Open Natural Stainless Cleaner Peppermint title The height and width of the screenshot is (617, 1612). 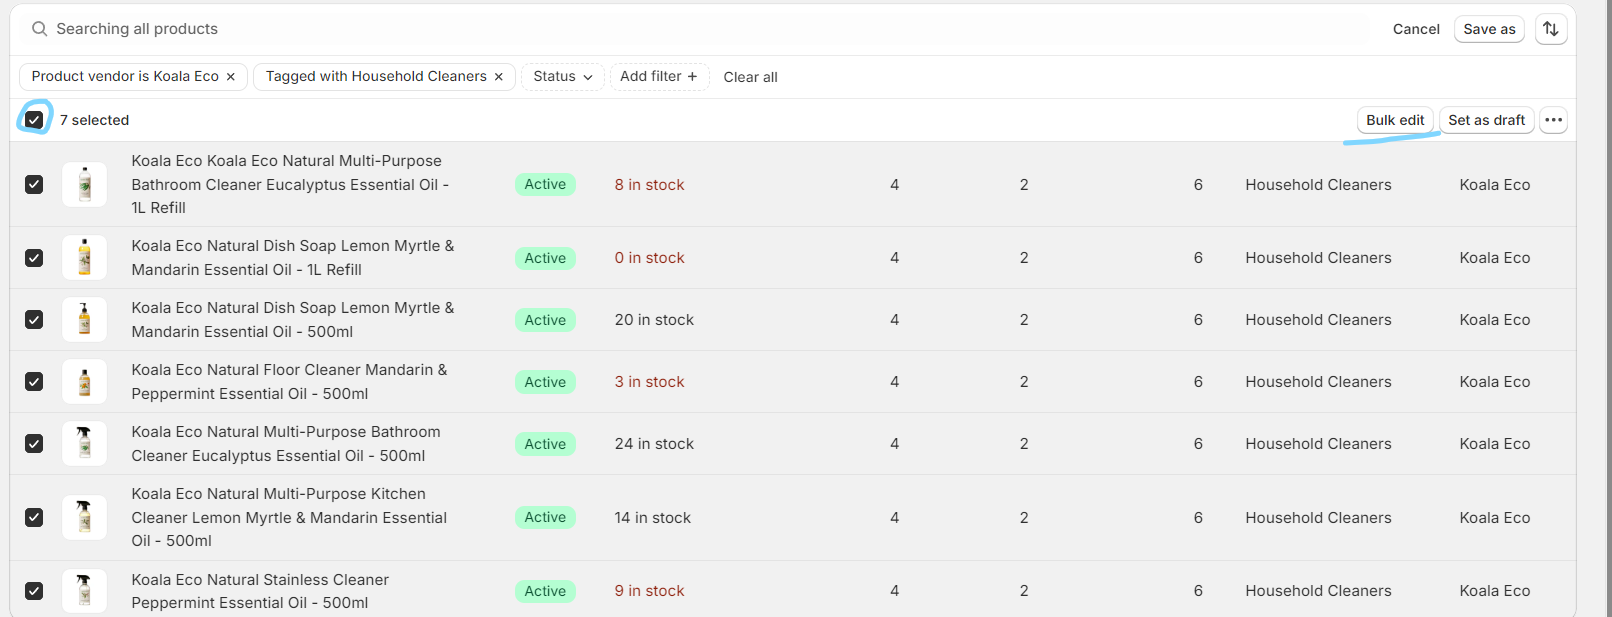click(x=260, y=591)
